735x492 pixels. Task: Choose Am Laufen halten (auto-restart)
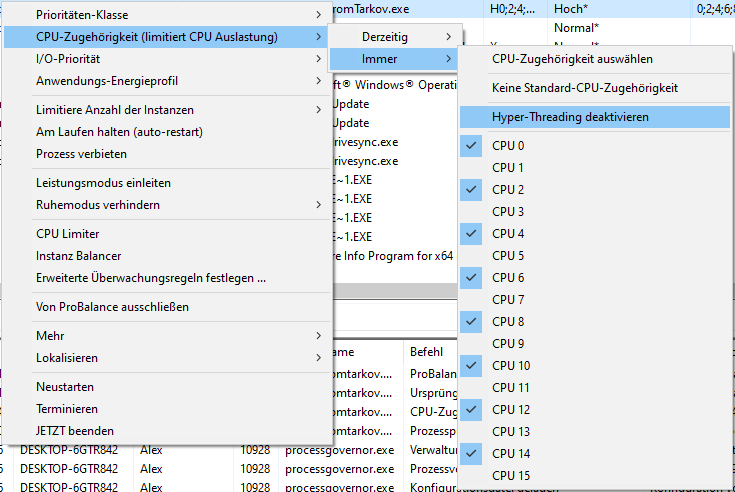click(167, 132)
